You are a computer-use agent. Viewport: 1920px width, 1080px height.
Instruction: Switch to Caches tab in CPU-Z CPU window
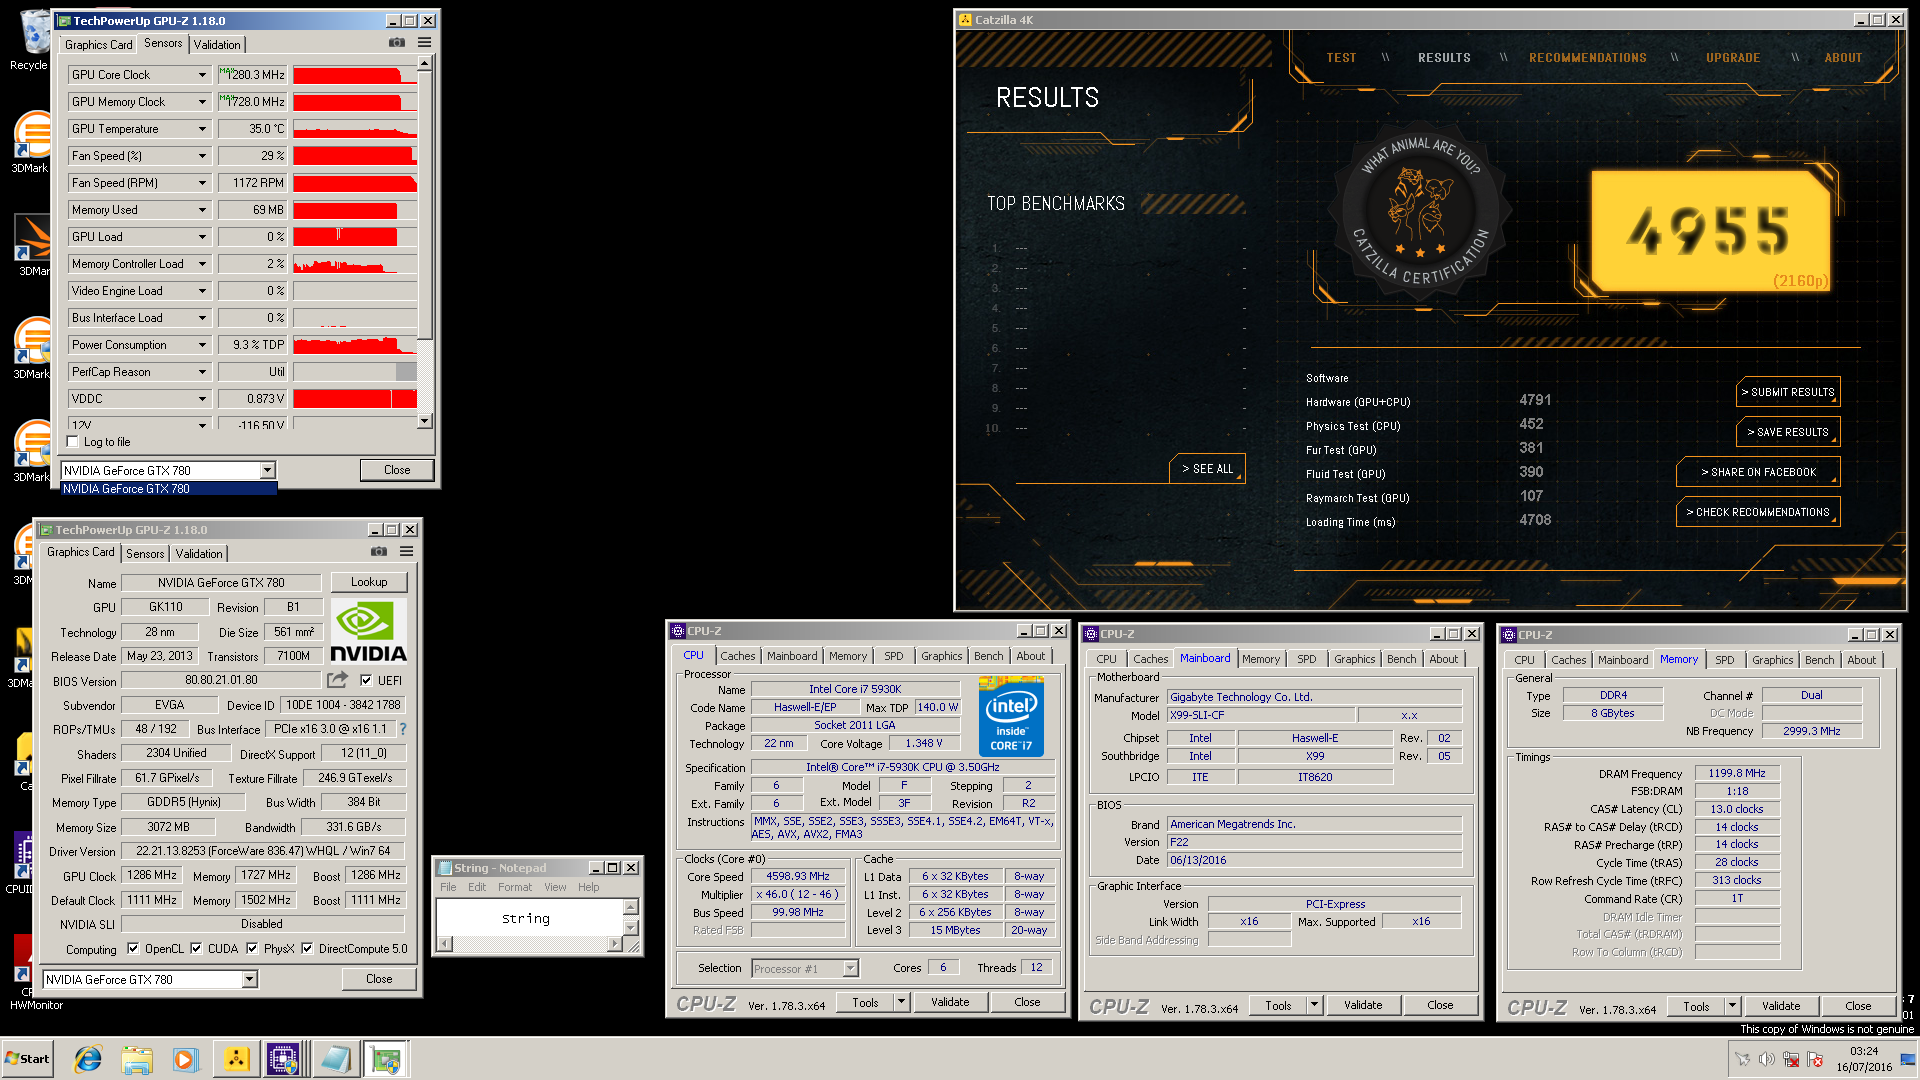pyautogui.click(x=738, y=656)
